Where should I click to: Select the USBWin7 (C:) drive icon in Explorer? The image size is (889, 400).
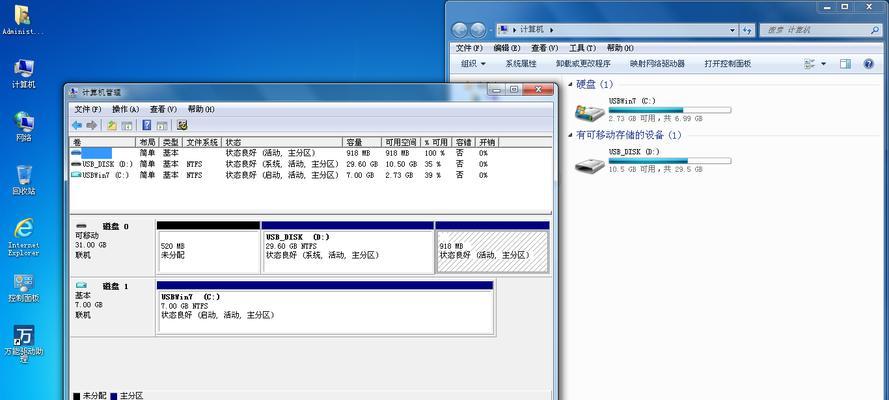pyautogui.click(x=590, y=112)
